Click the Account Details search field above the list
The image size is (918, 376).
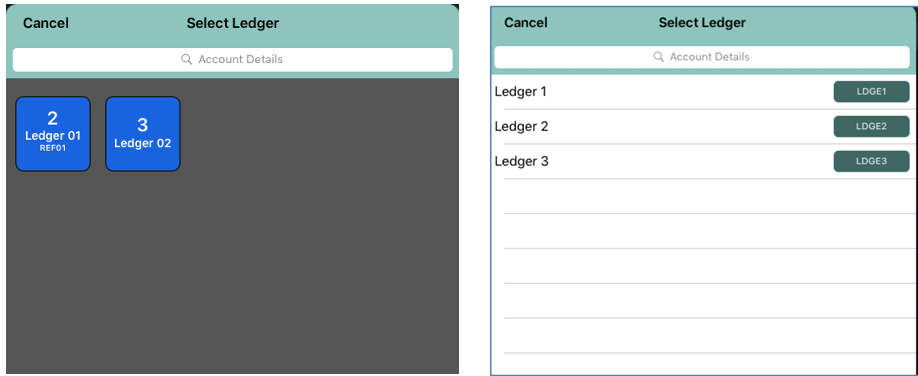coord(701,57)
